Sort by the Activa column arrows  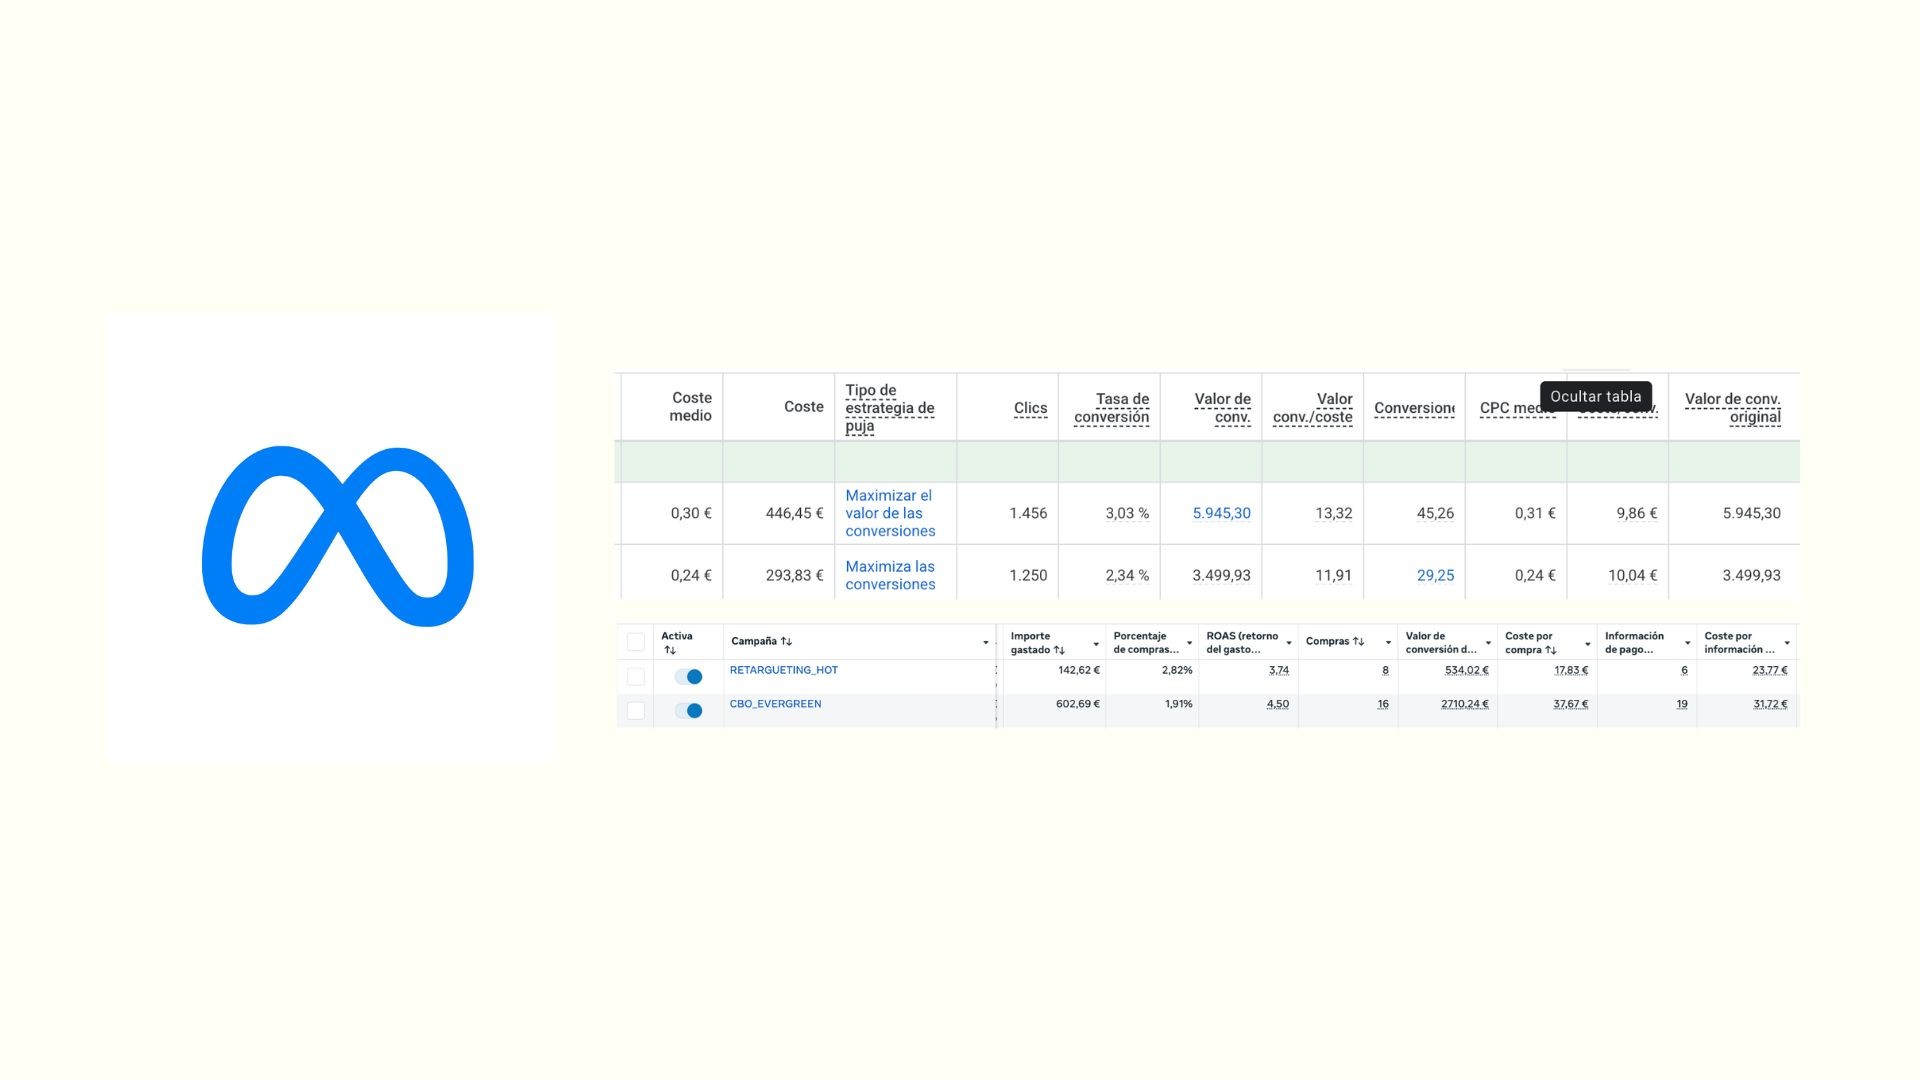pyautogui.click(x=670, y=650)
